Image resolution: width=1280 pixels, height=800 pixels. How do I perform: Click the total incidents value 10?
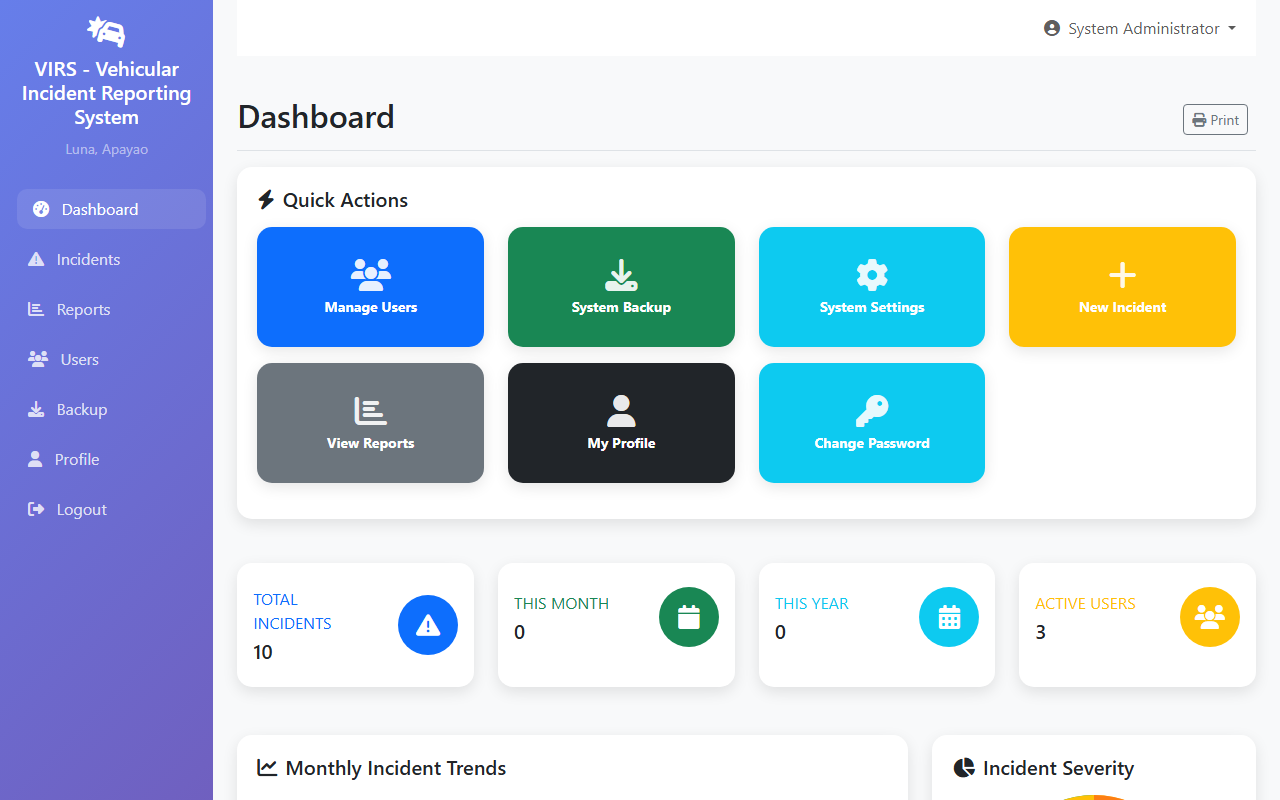pos(263,652)
